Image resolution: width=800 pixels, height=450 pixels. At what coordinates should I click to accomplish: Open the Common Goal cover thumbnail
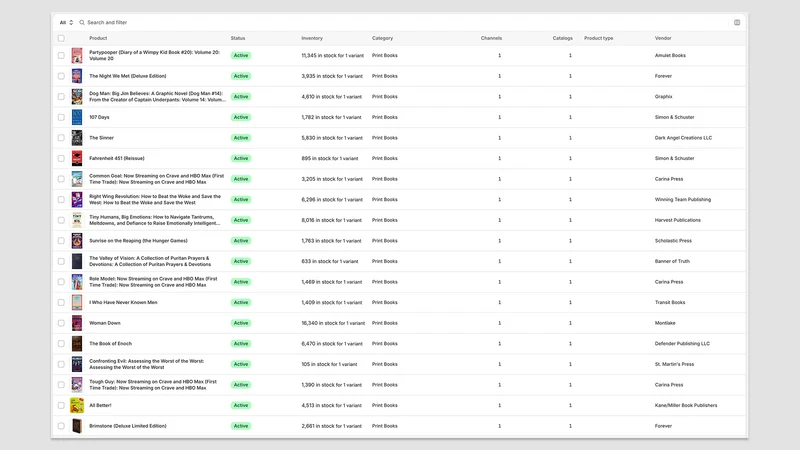point(77,179)
